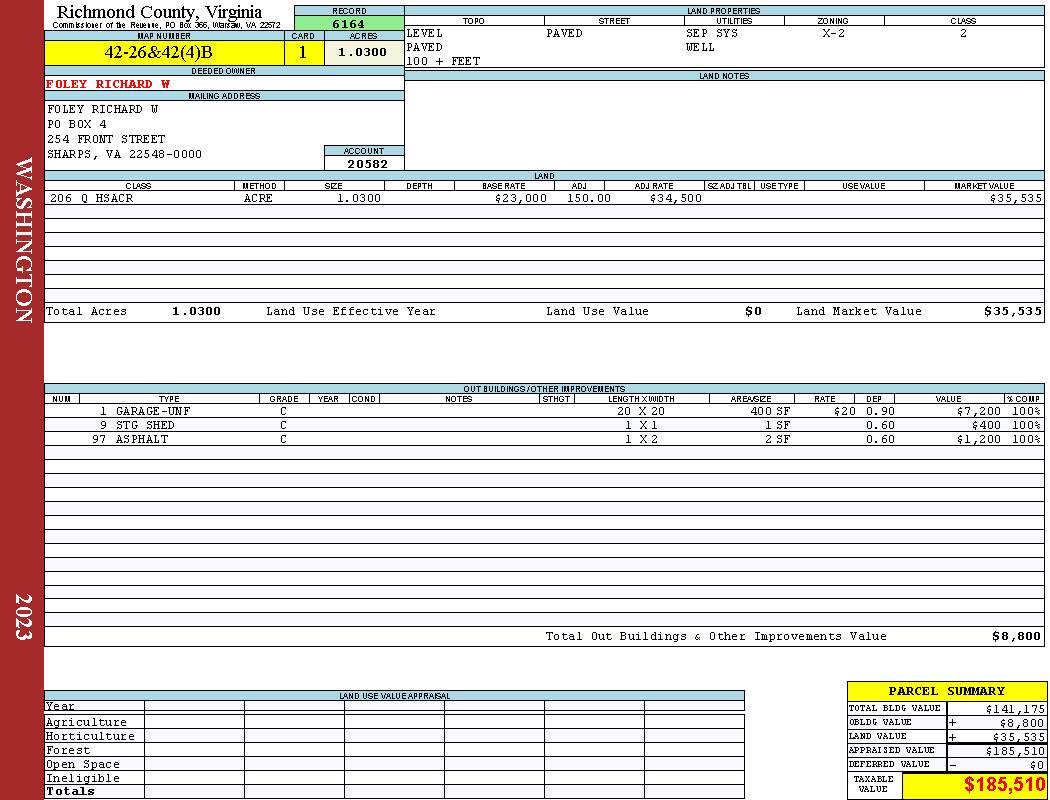Click the garage area 400 SF

point(770,411)
